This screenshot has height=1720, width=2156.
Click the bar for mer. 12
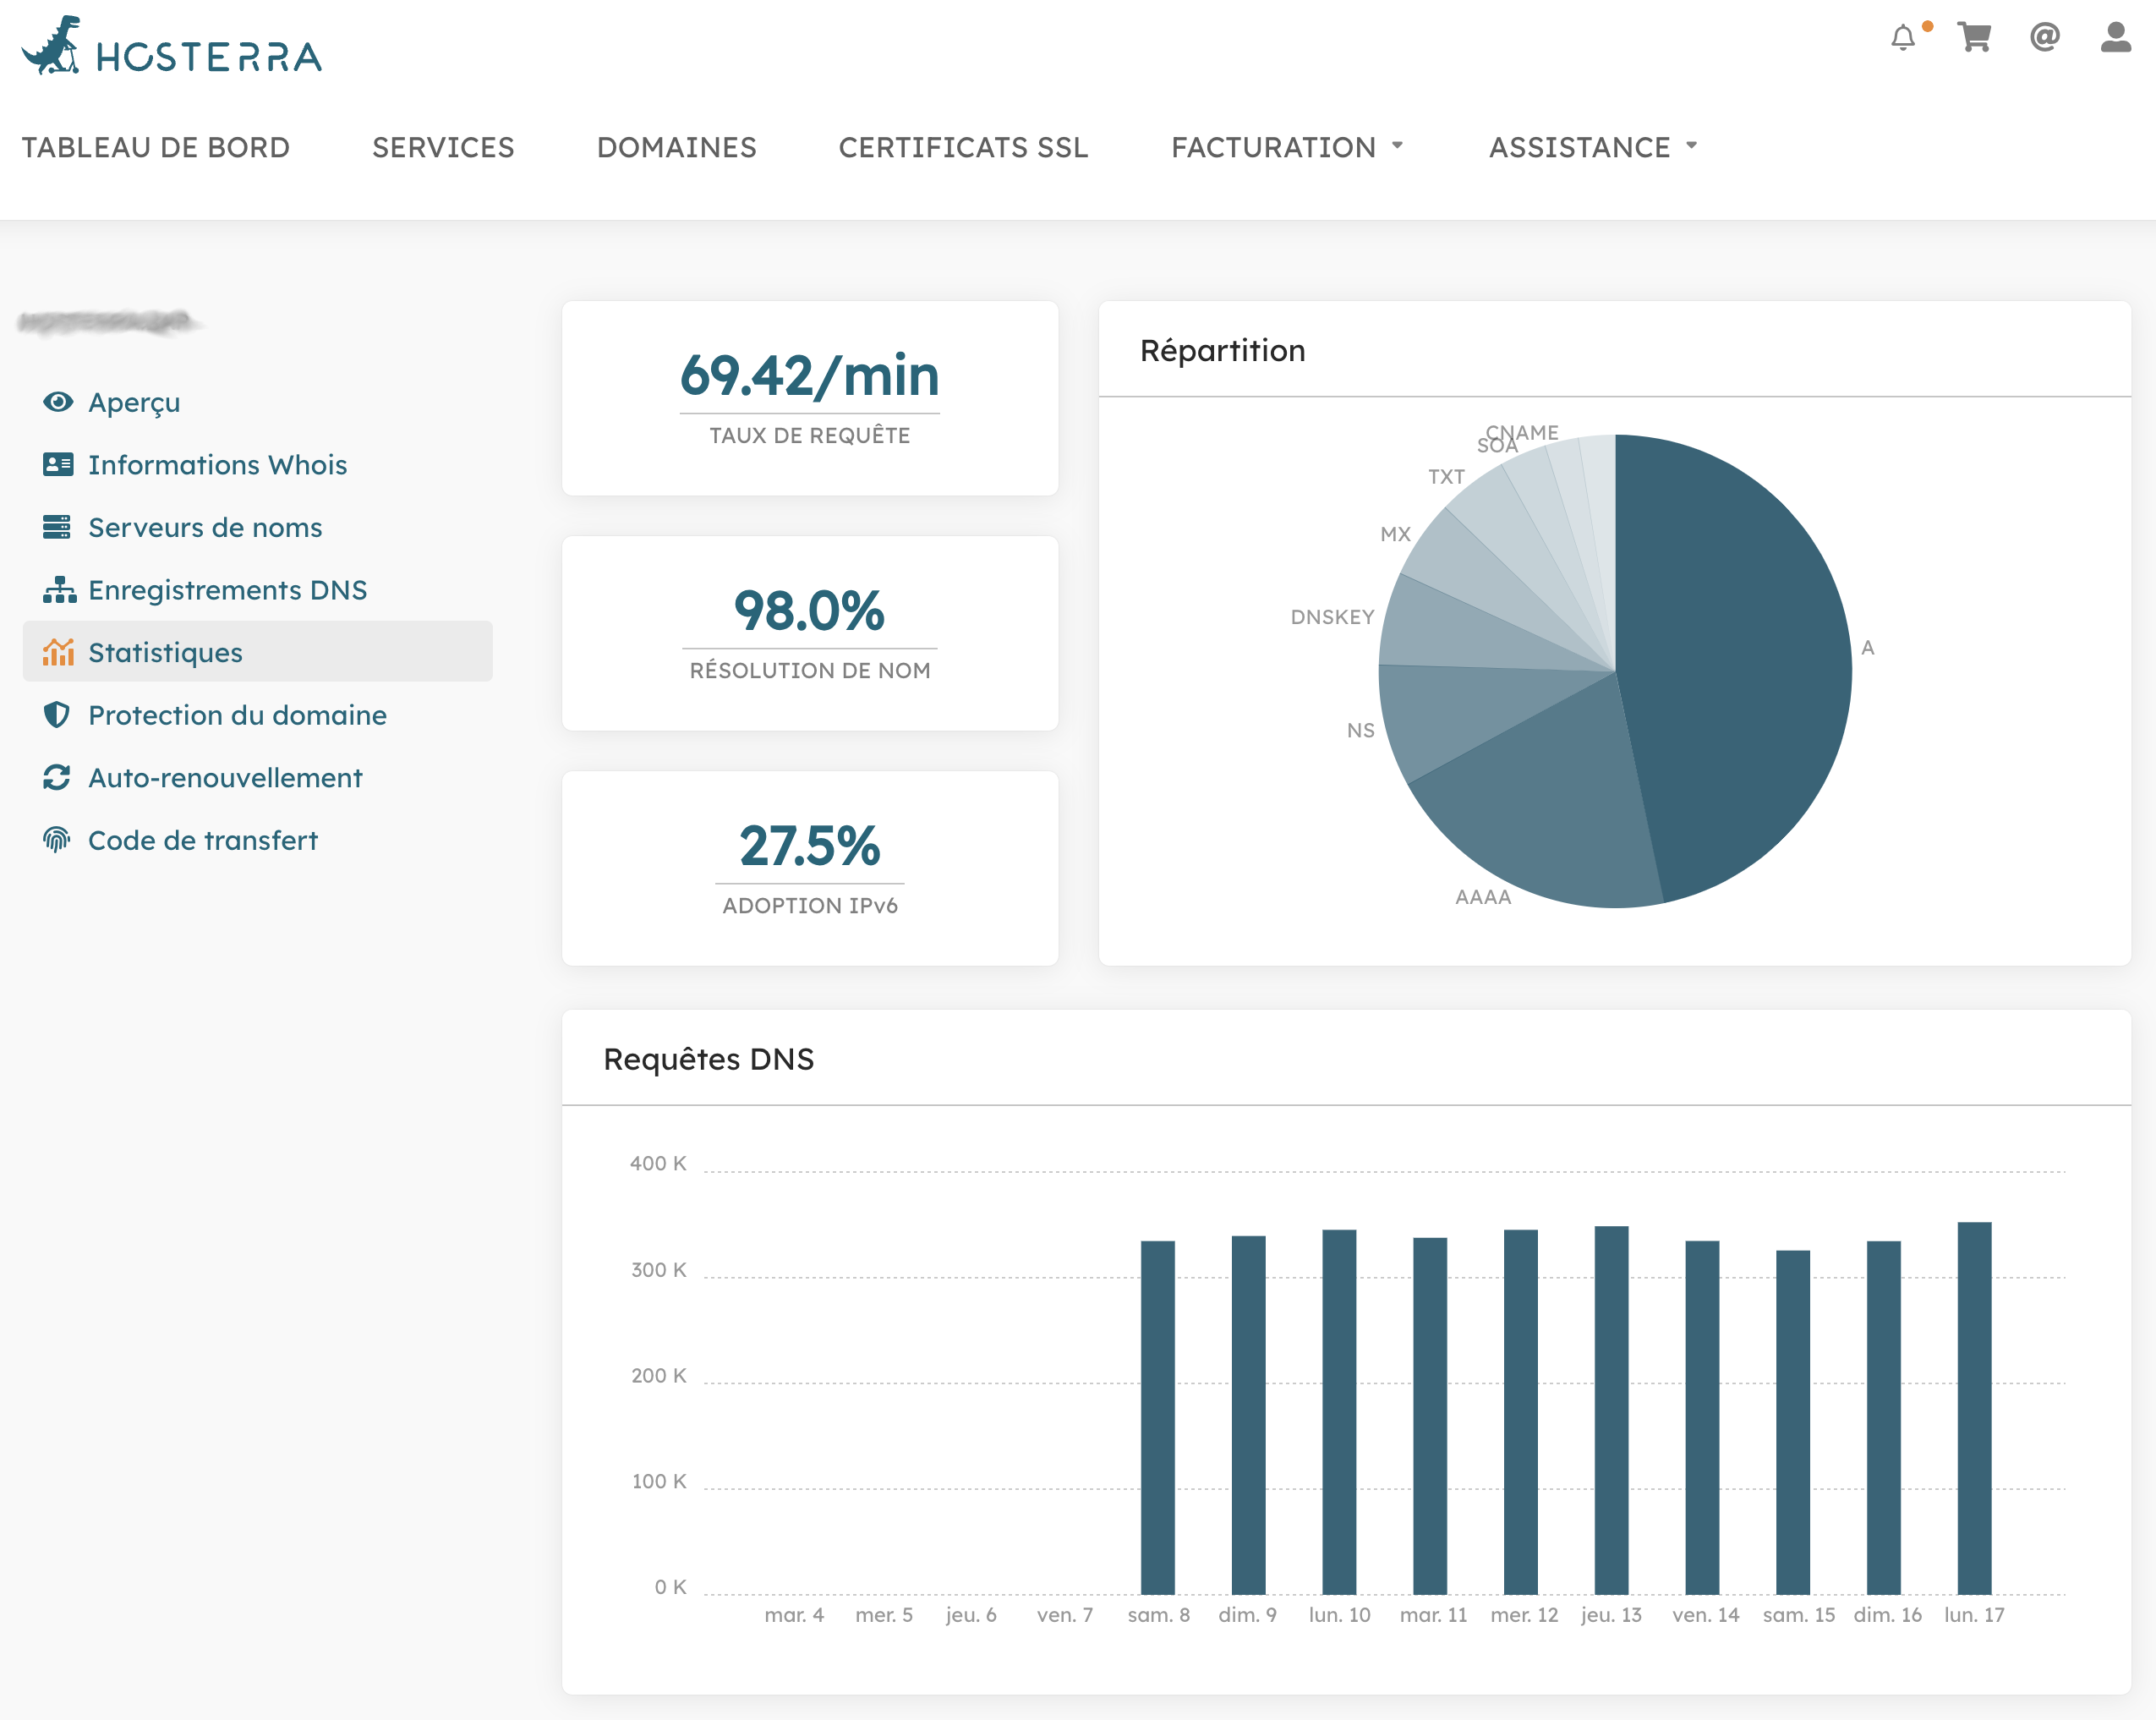click(x=1521, y=1411)
